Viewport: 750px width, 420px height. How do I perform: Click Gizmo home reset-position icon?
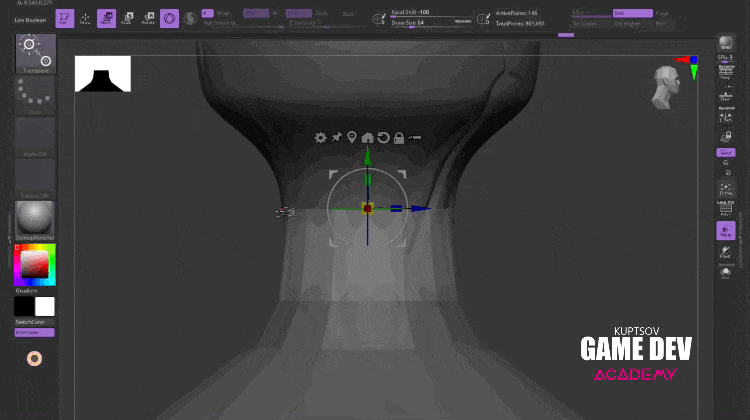(367, 138)
